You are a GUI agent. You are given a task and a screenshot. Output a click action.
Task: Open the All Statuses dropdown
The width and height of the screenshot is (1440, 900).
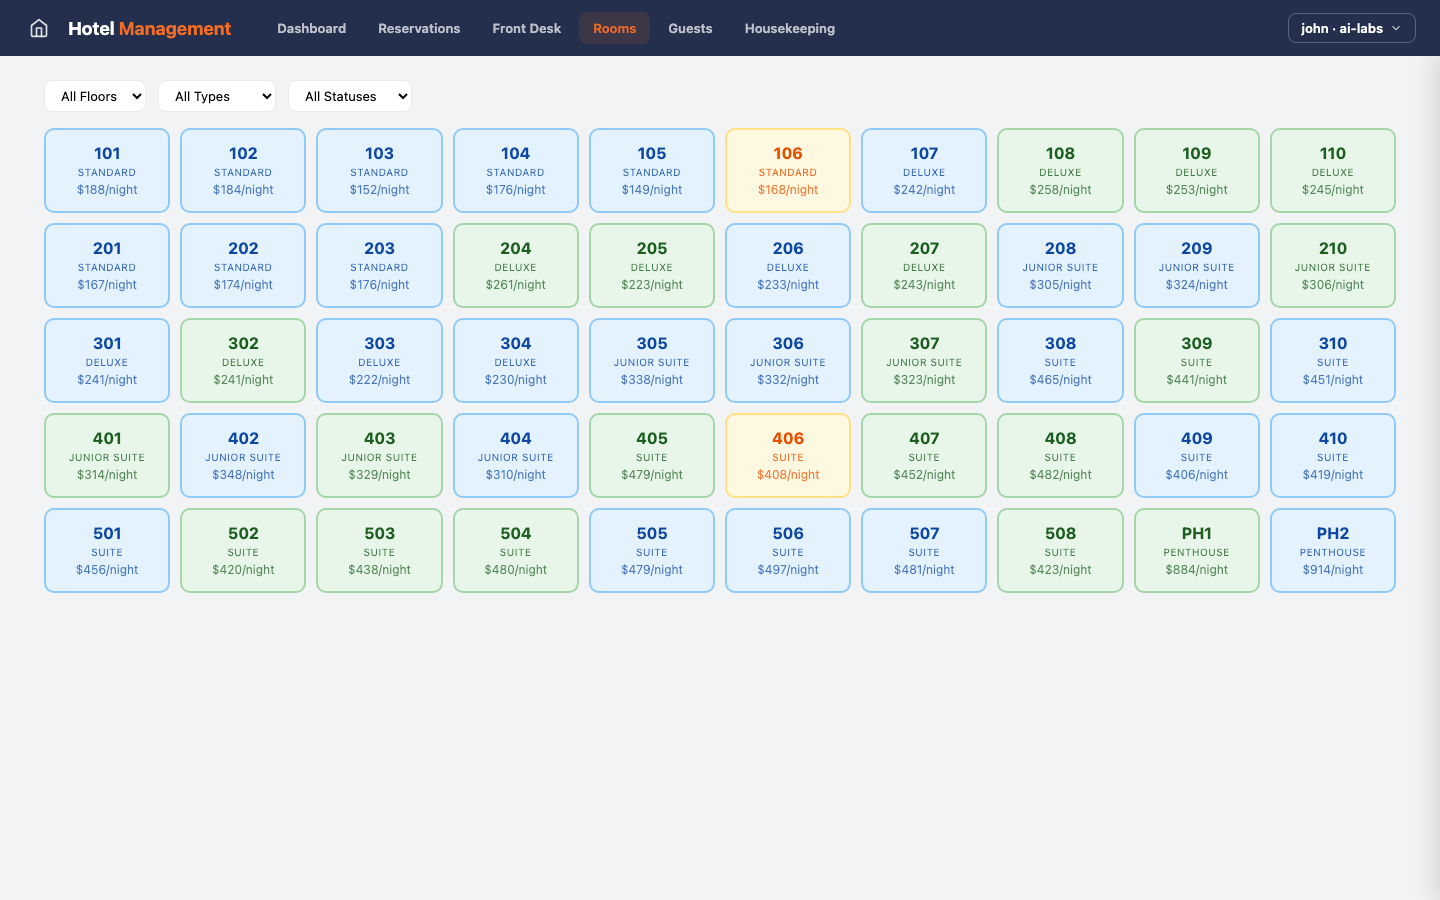[x=350, y=96]
